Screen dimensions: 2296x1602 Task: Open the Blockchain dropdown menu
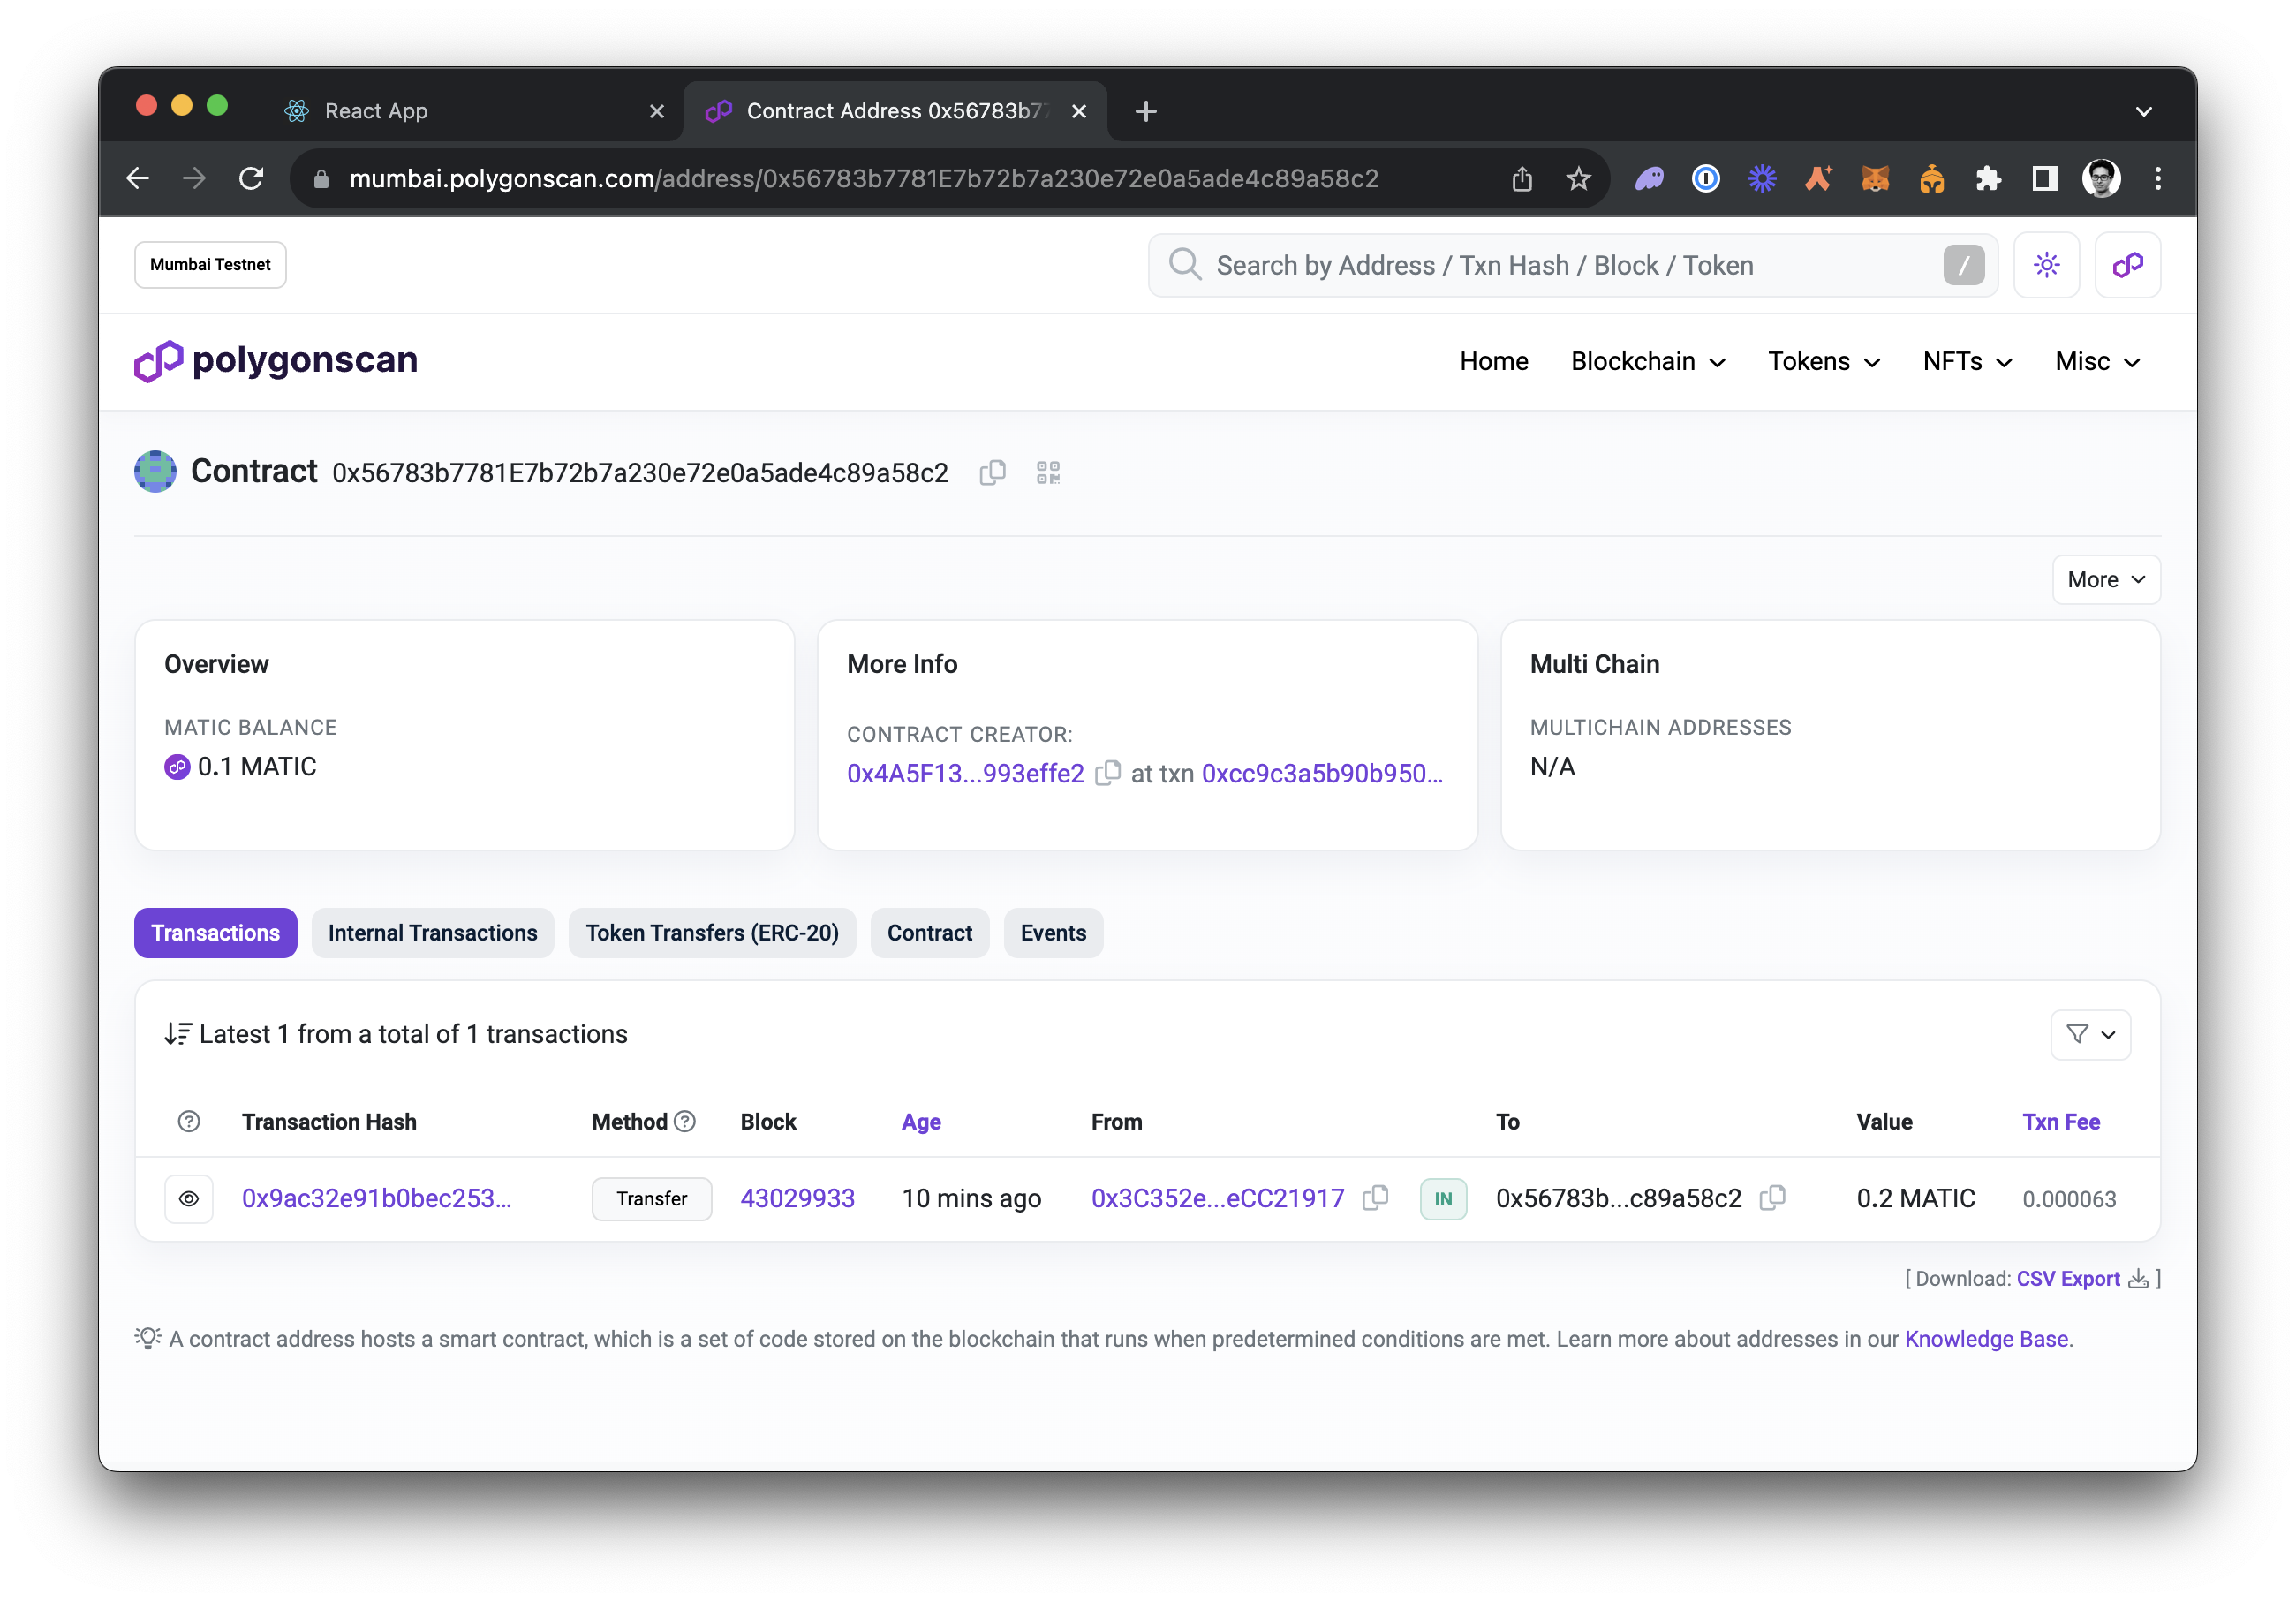[x=1647, y=361]
